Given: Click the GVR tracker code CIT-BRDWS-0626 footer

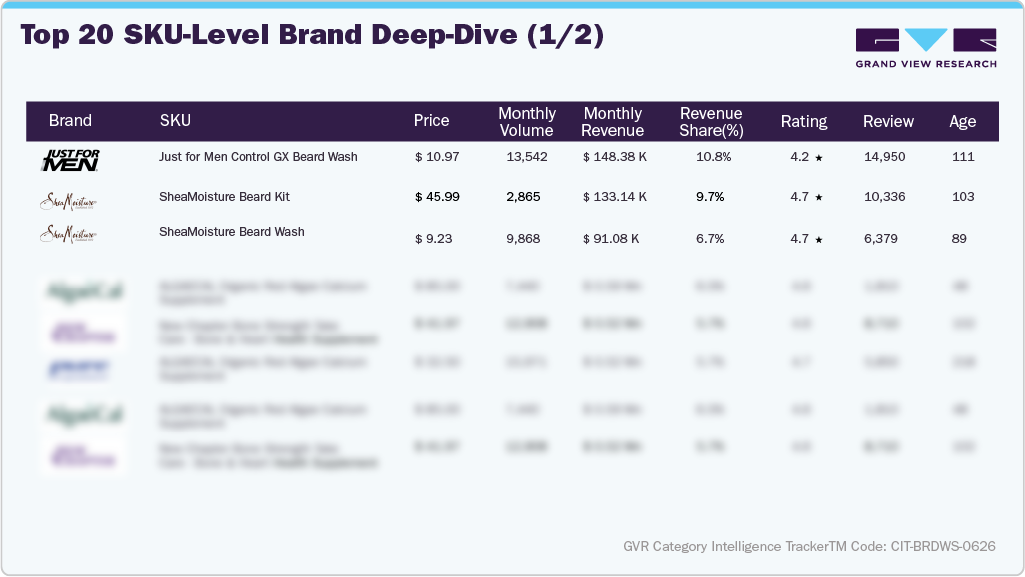Looking at the screenshot, I should [x=809, y=546].
